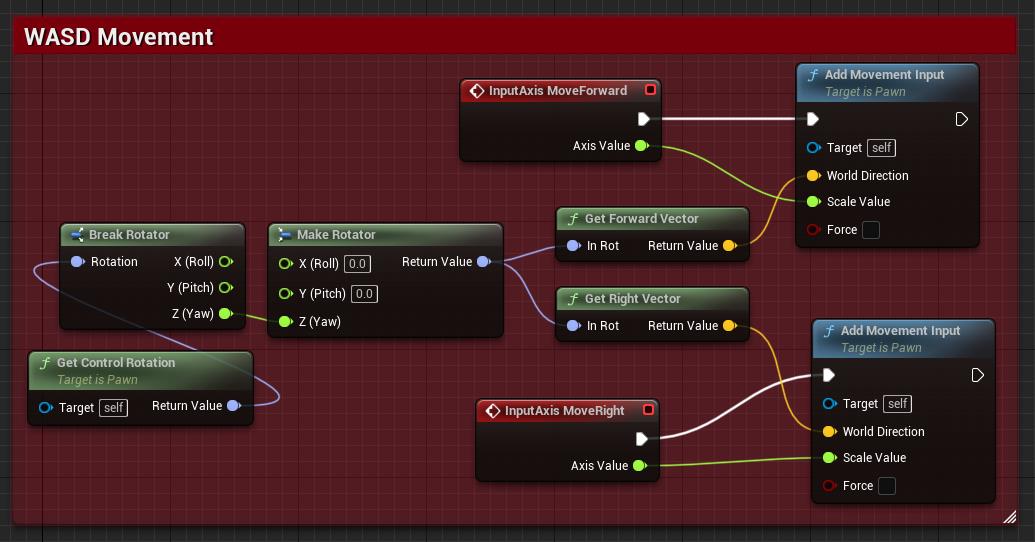The height and width of the screenshot is (542, 1035).
Task: Click the World Direction pin on lower Add Movement Input
Action: point(828,432)
